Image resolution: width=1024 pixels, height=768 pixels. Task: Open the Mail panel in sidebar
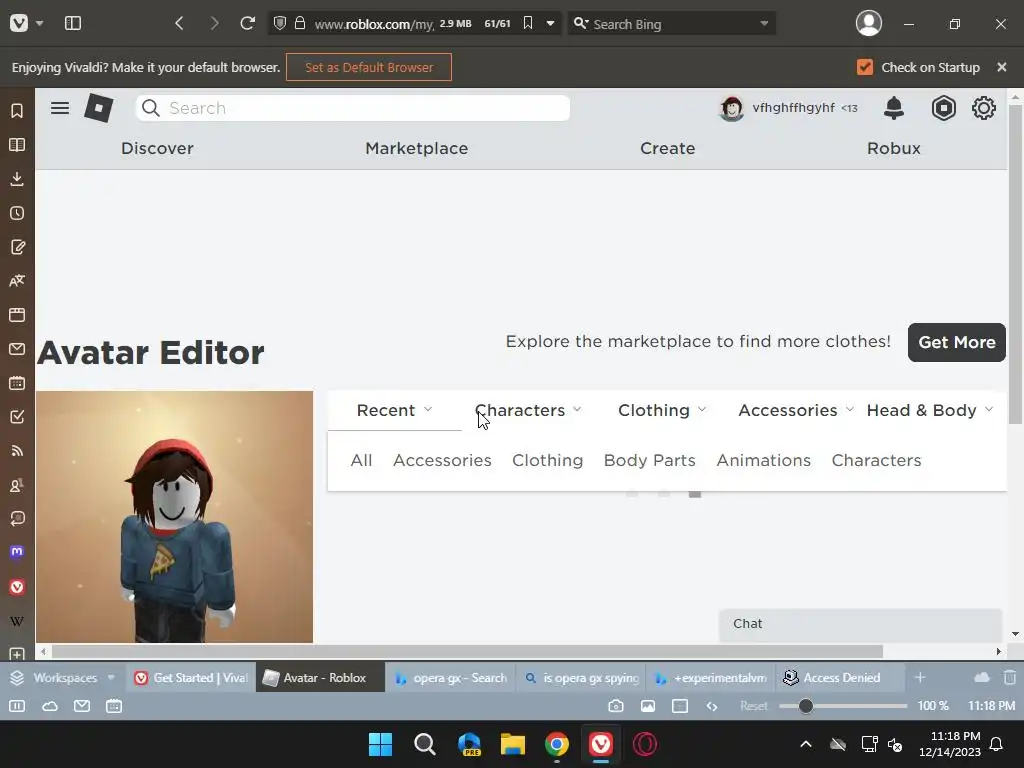coord(17,349)
